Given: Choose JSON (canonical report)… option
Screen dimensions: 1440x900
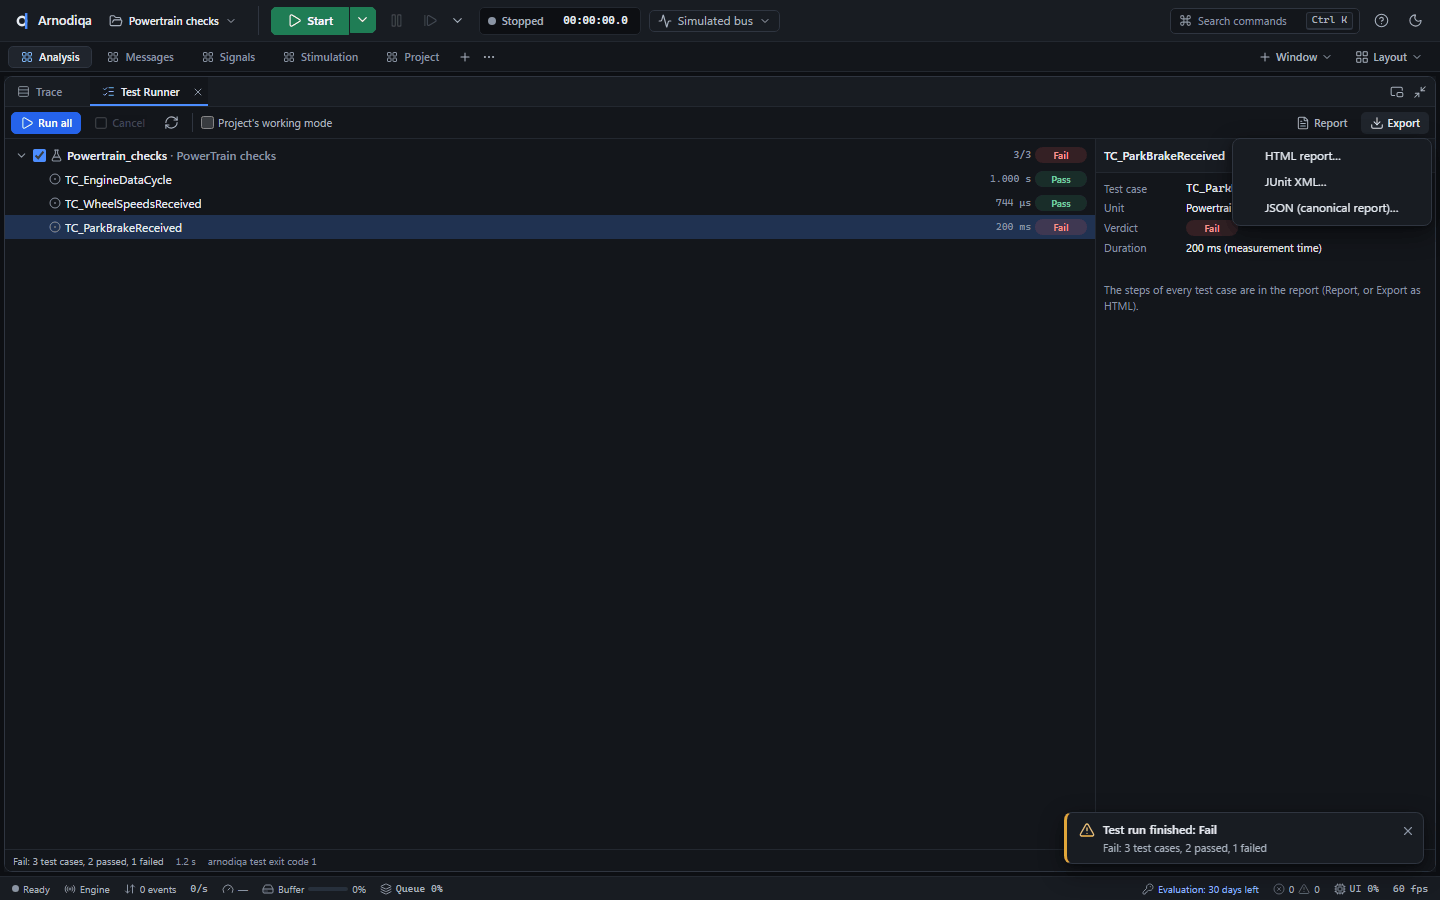Looking at the screenshot, I should tap(1332, 208).
